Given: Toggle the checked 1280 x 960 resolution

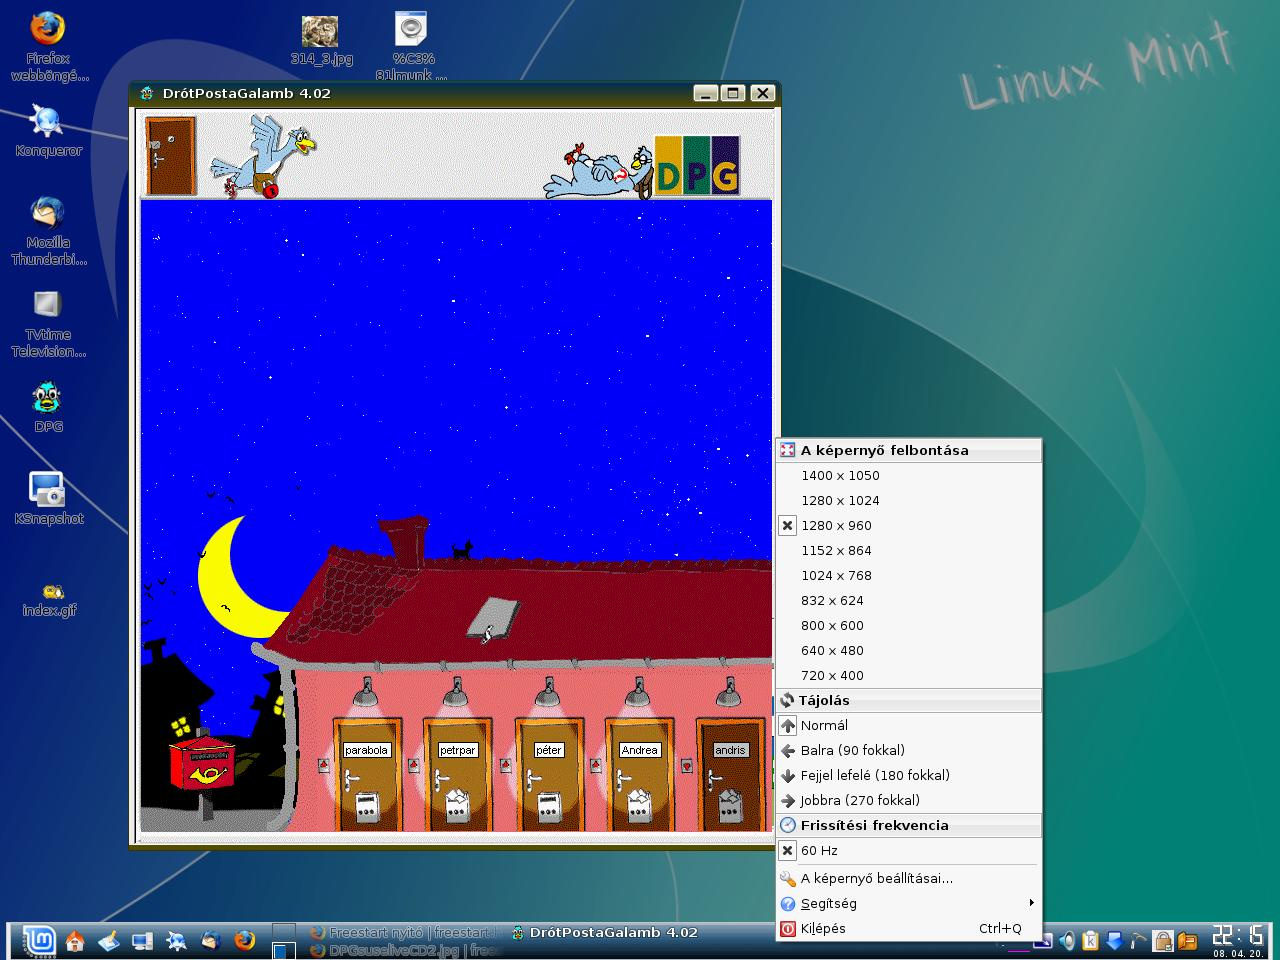Looking at the screenshot, I should pyautogui.click(x=909, y=526).
